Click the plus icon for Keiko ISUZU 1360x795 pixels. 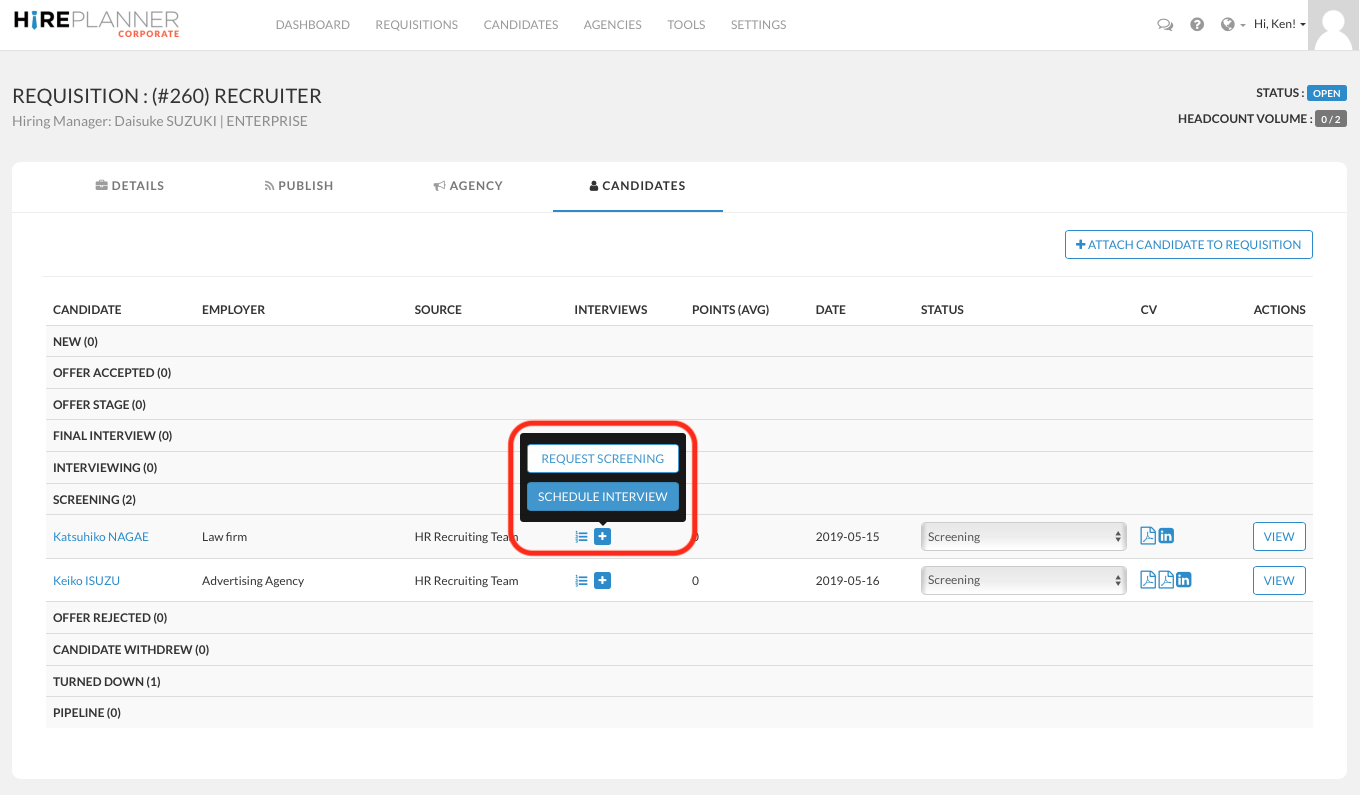coord(602,580)
